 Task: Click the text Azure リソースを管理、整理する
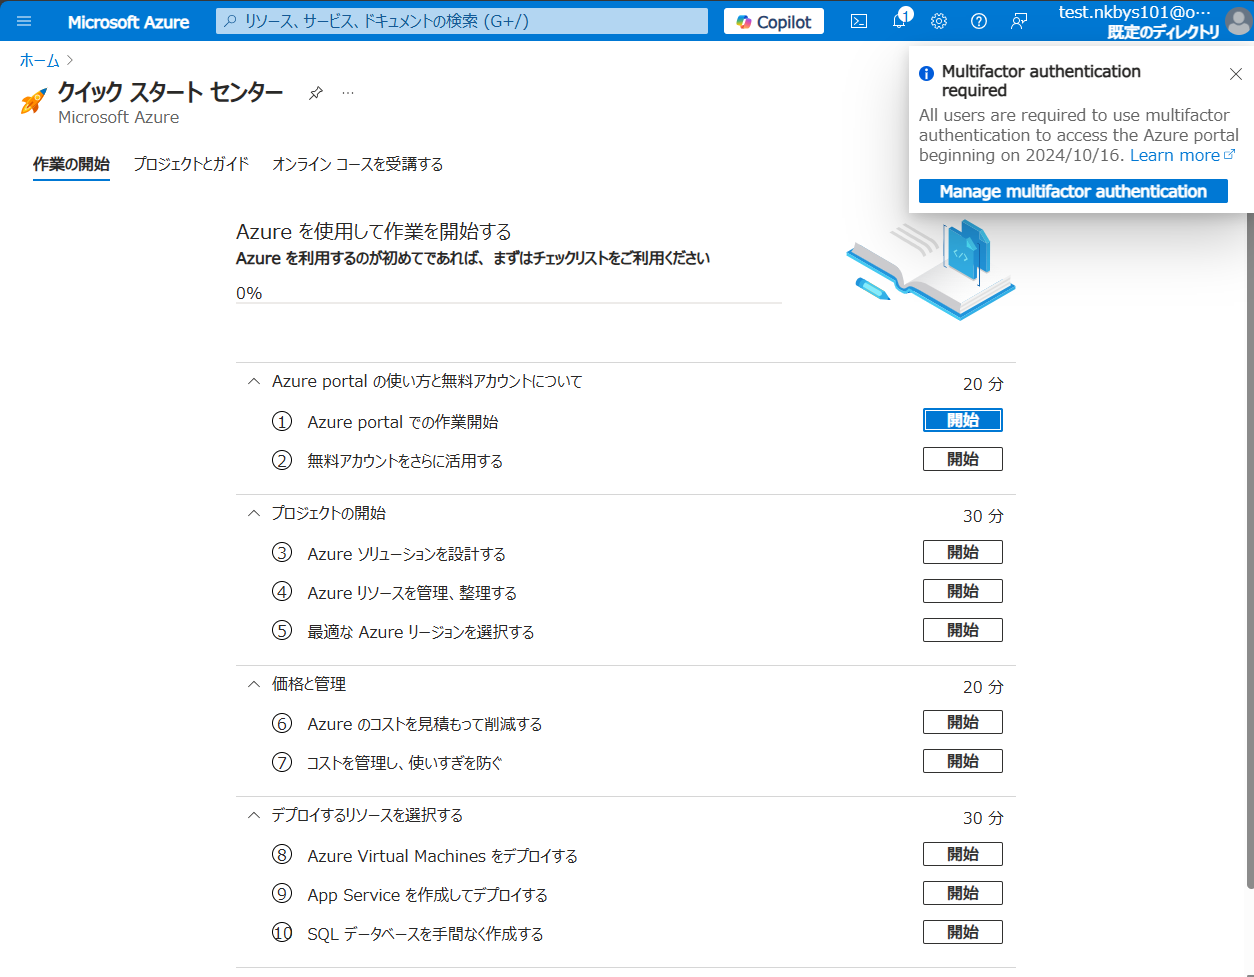click(412, 593)
